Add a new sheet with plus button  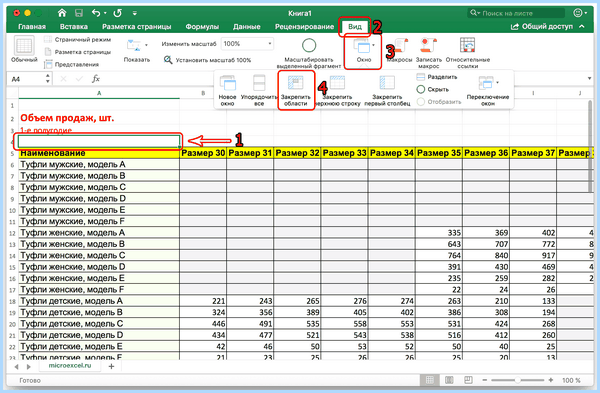coord(111,366)
